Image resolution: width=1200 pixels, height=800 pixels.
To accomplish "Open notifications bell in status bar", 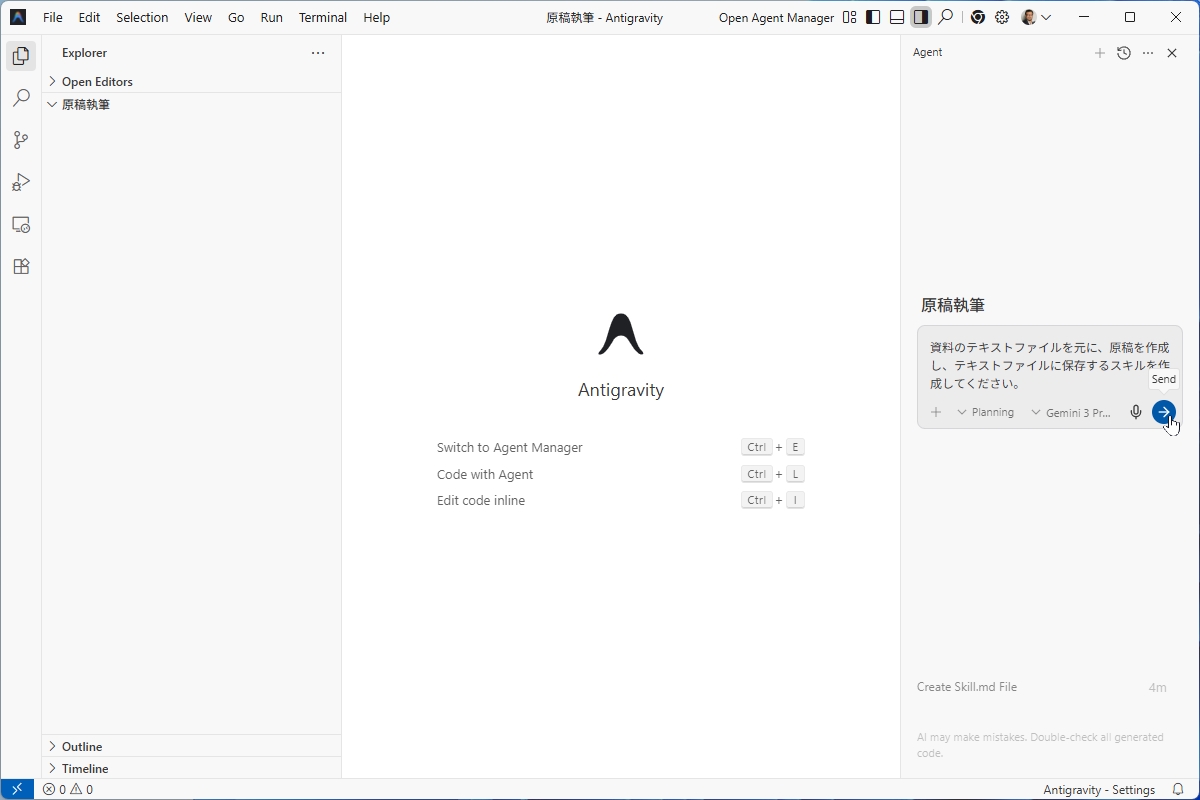I will click(x=1178, y=789).
